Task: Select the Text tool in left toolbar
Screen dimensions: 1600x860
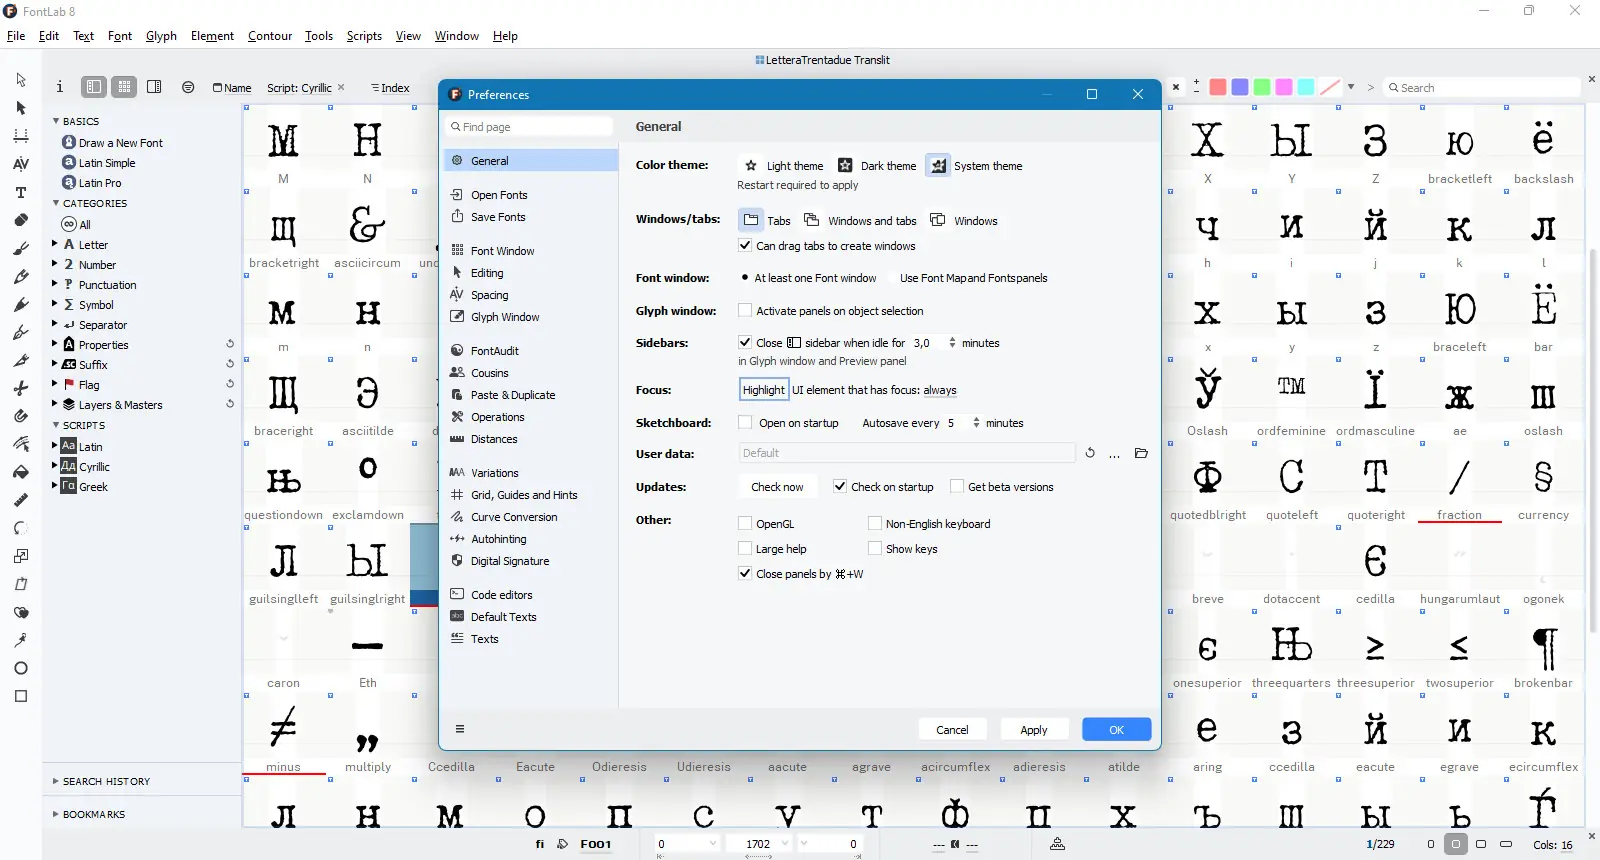Action: [x=21, y=192]
